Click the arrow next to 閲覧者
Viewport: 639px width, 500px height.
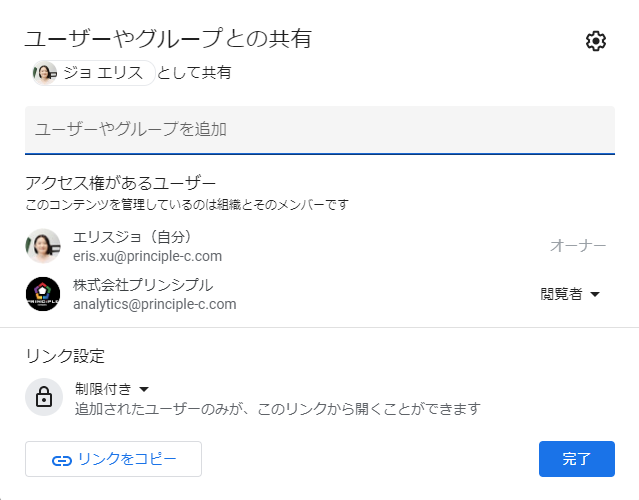click(595, 295)
